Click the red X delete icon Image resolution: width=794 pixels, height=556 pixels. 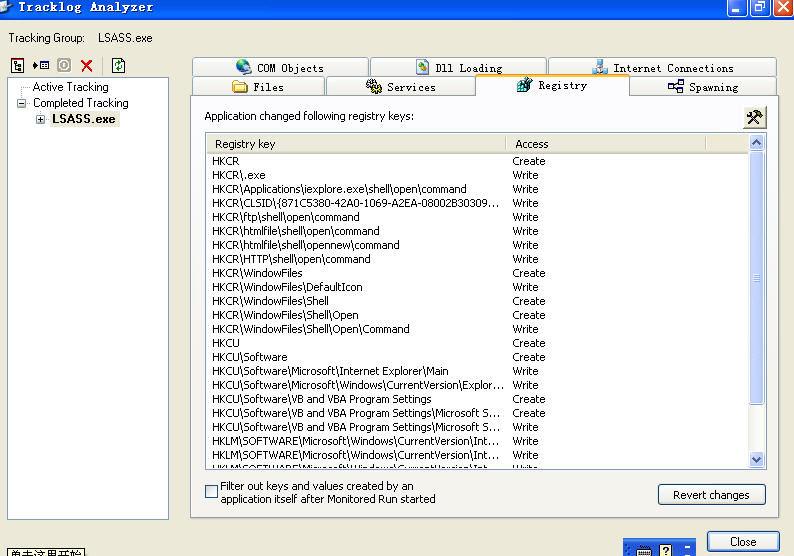pyautogui.click(x=87, y=65)
